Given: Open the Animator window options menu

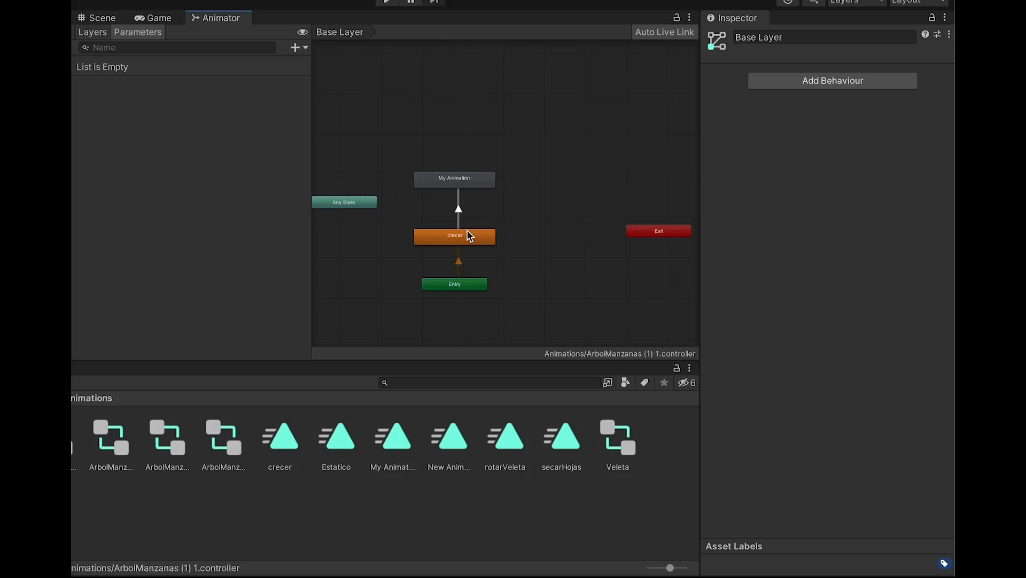Looking at the screenshot, I should tap(689, 18).
